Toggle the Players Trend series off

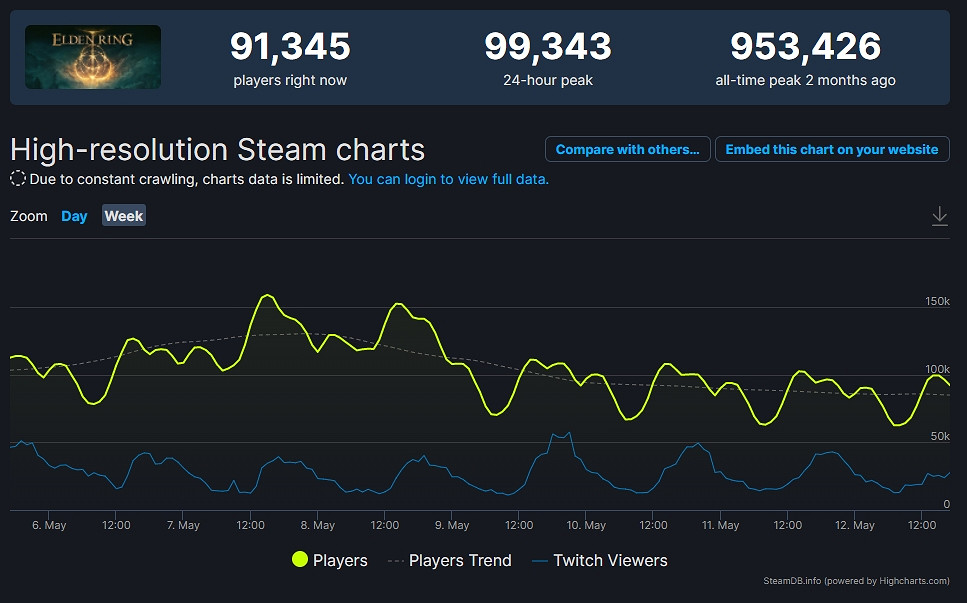coord(460,560)
